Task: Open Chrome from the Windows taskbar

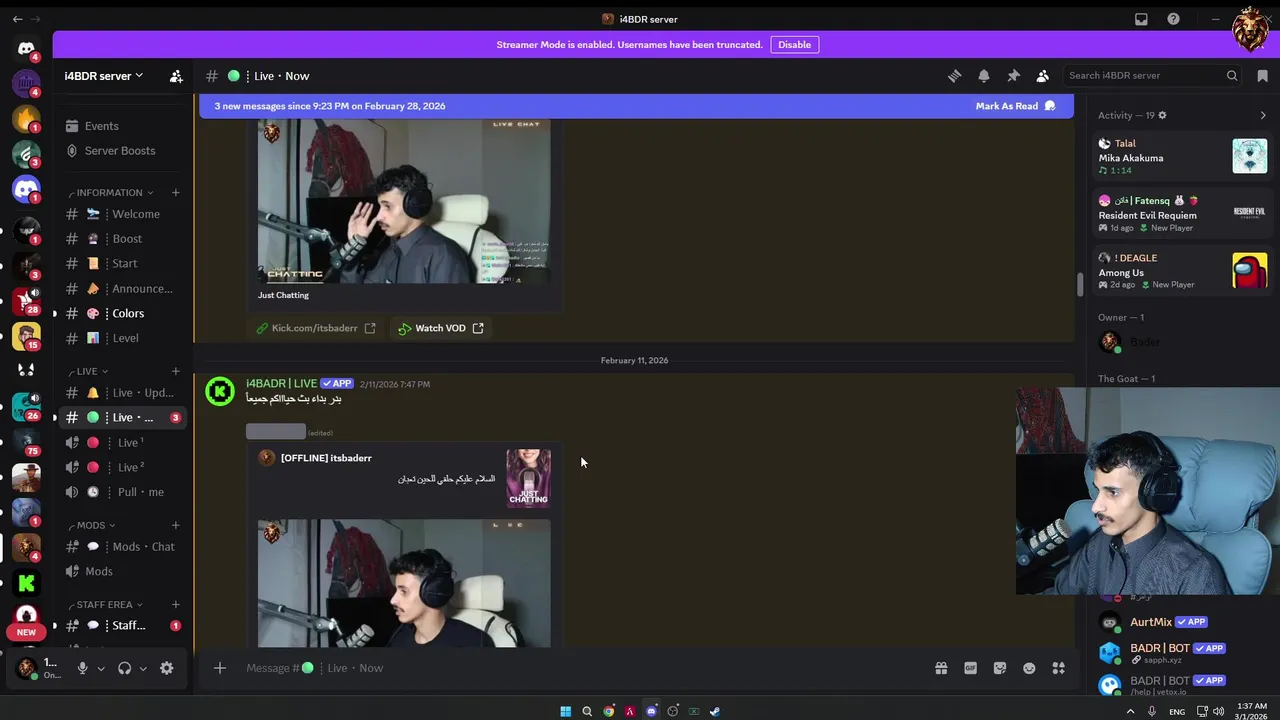Action: click(x=609, y=711)
